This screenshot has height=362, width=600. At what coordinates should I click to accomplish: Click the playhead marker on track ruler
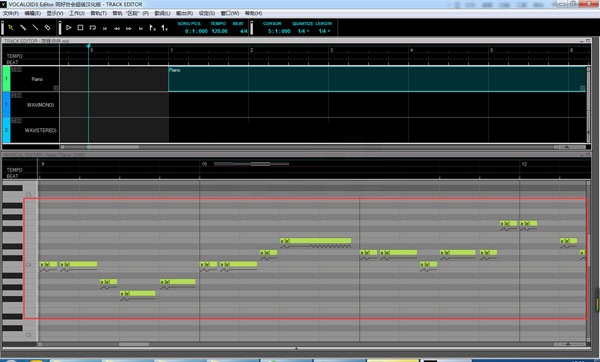88,46
